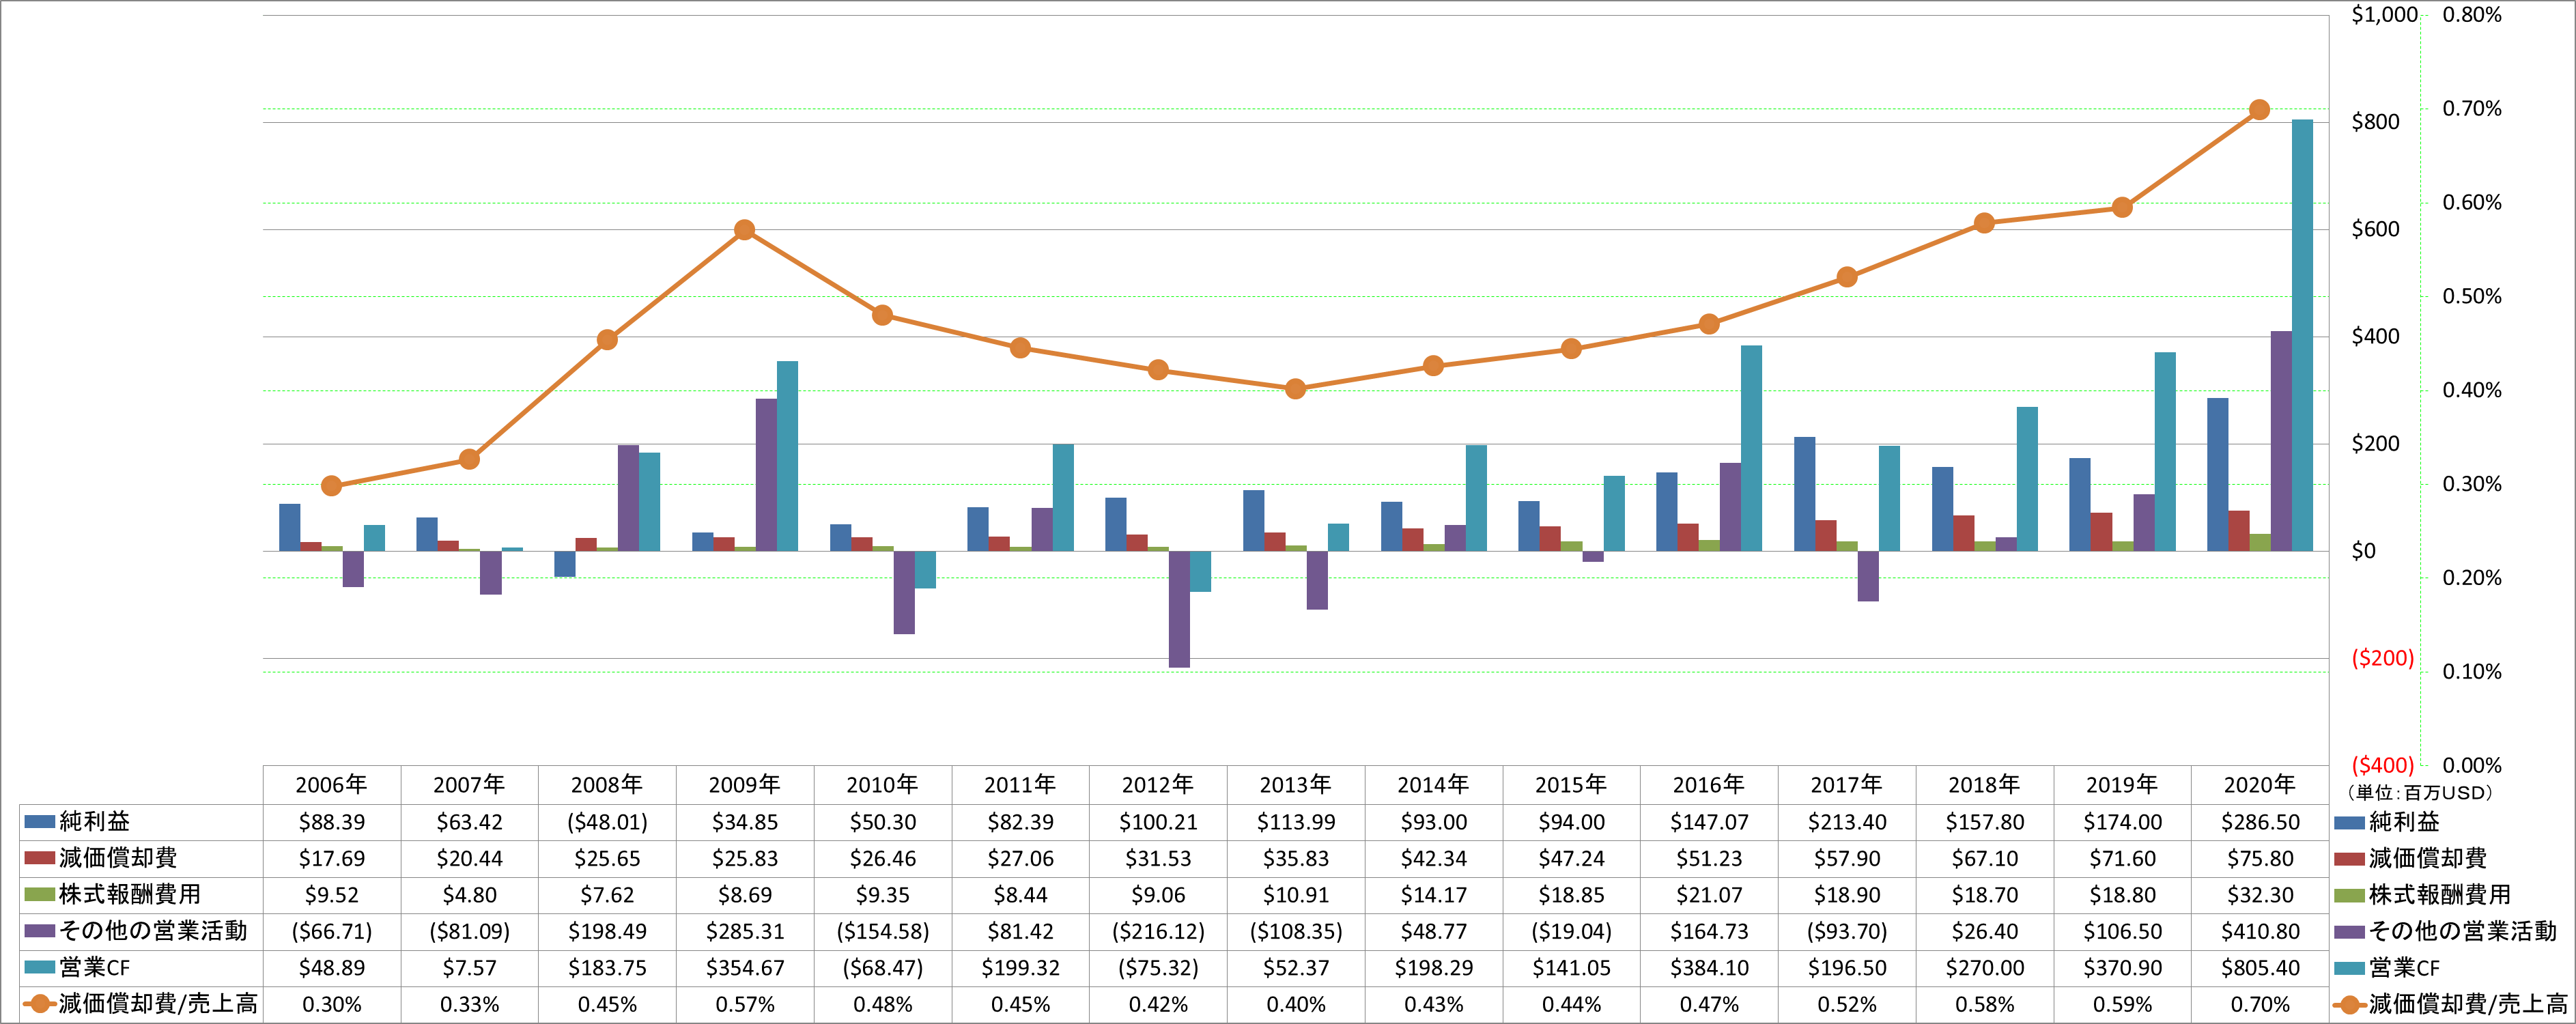Click the blue 純利益 legend swatch at left
Viewport: 2576px width, 1024px height.
point(39,822)
